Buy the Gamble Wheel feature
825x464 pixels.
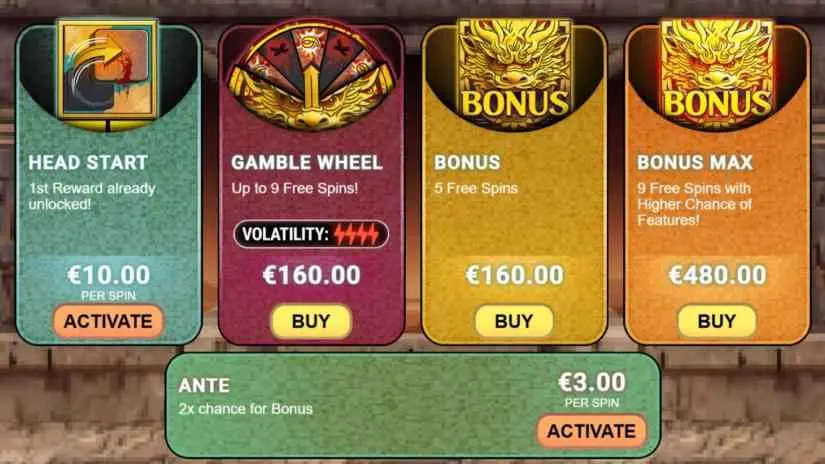[x=311, y=321]
